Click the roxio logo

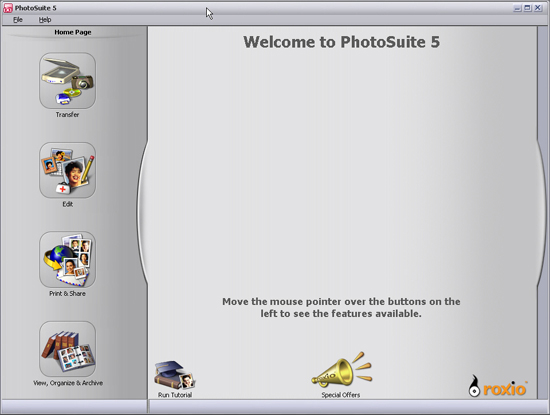coord(498,386)
